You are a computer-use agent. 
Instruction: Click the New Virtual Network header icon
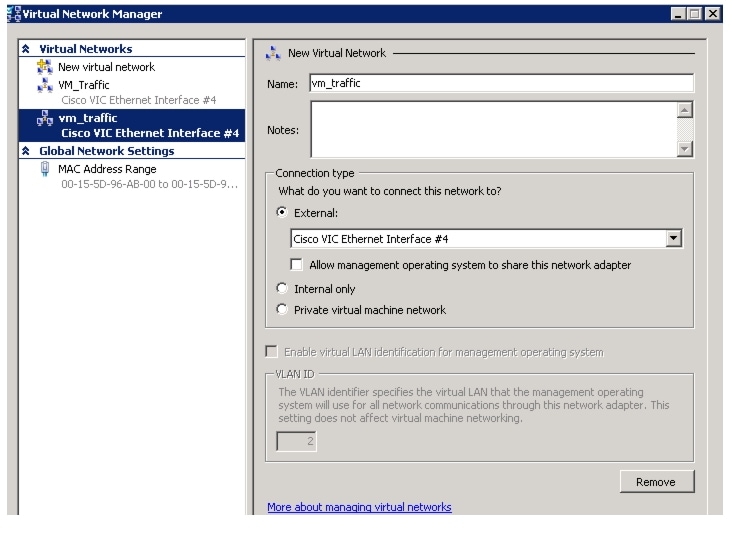(x=273, y=54)
